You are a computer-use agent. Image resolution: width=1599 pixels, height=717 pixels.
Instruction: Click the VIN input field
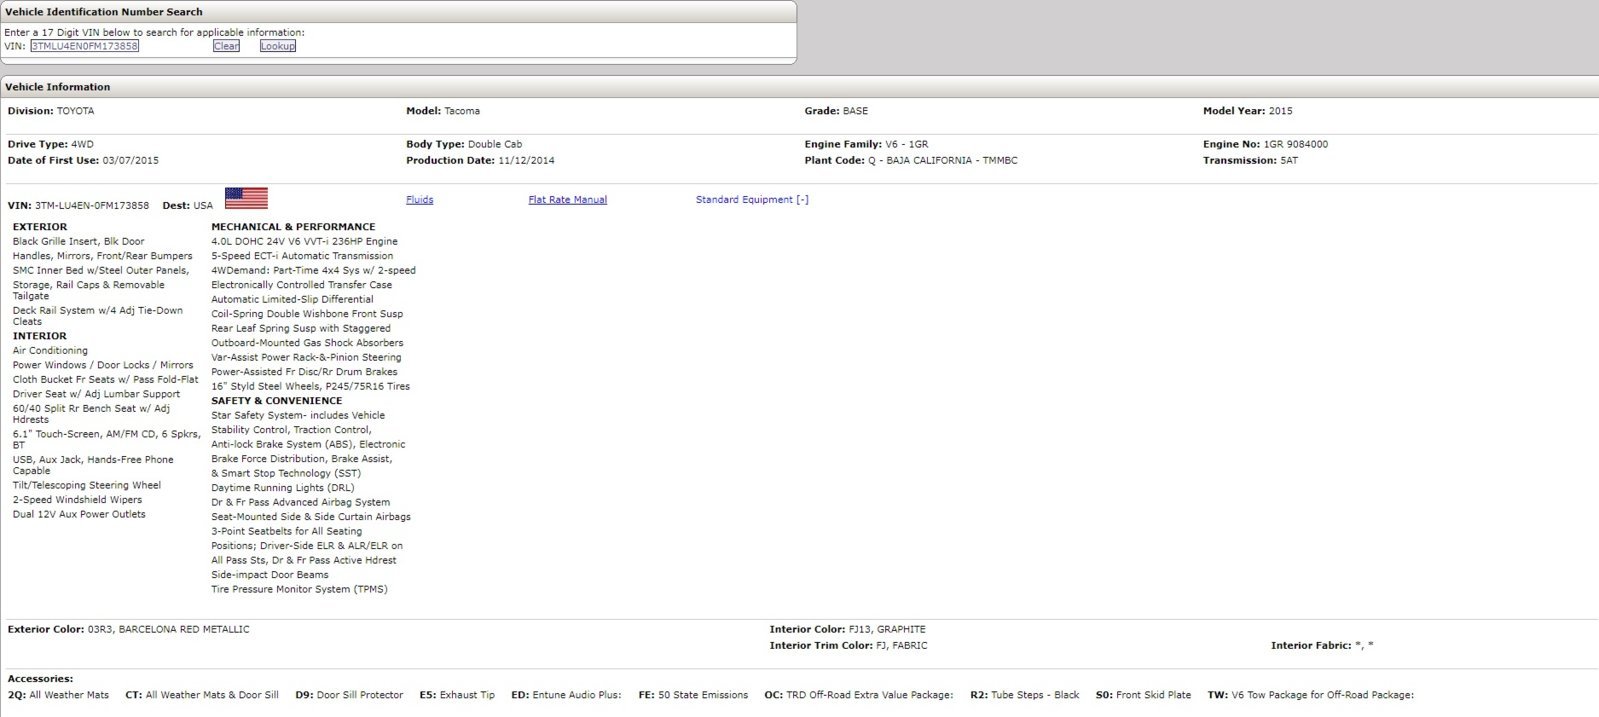(85, 46)
